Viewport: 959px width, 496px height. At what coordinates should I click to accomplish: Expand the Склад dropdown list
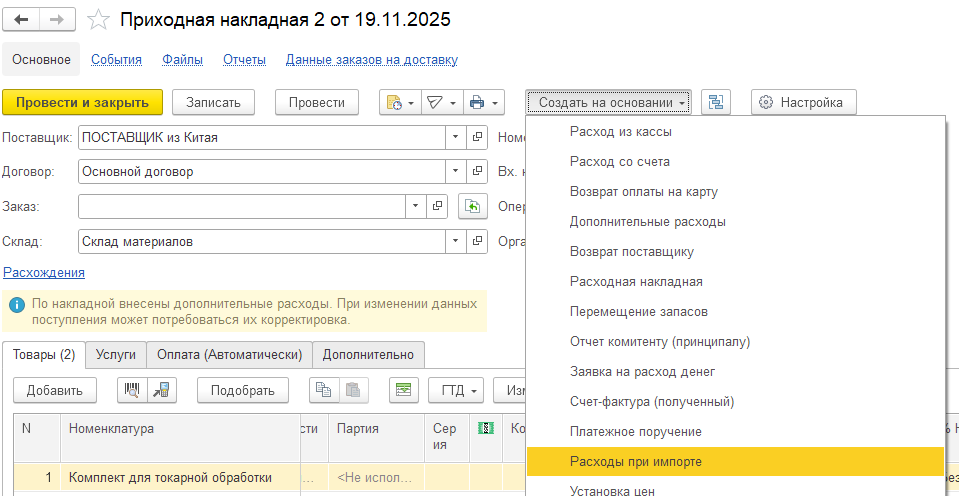point(456,241)
